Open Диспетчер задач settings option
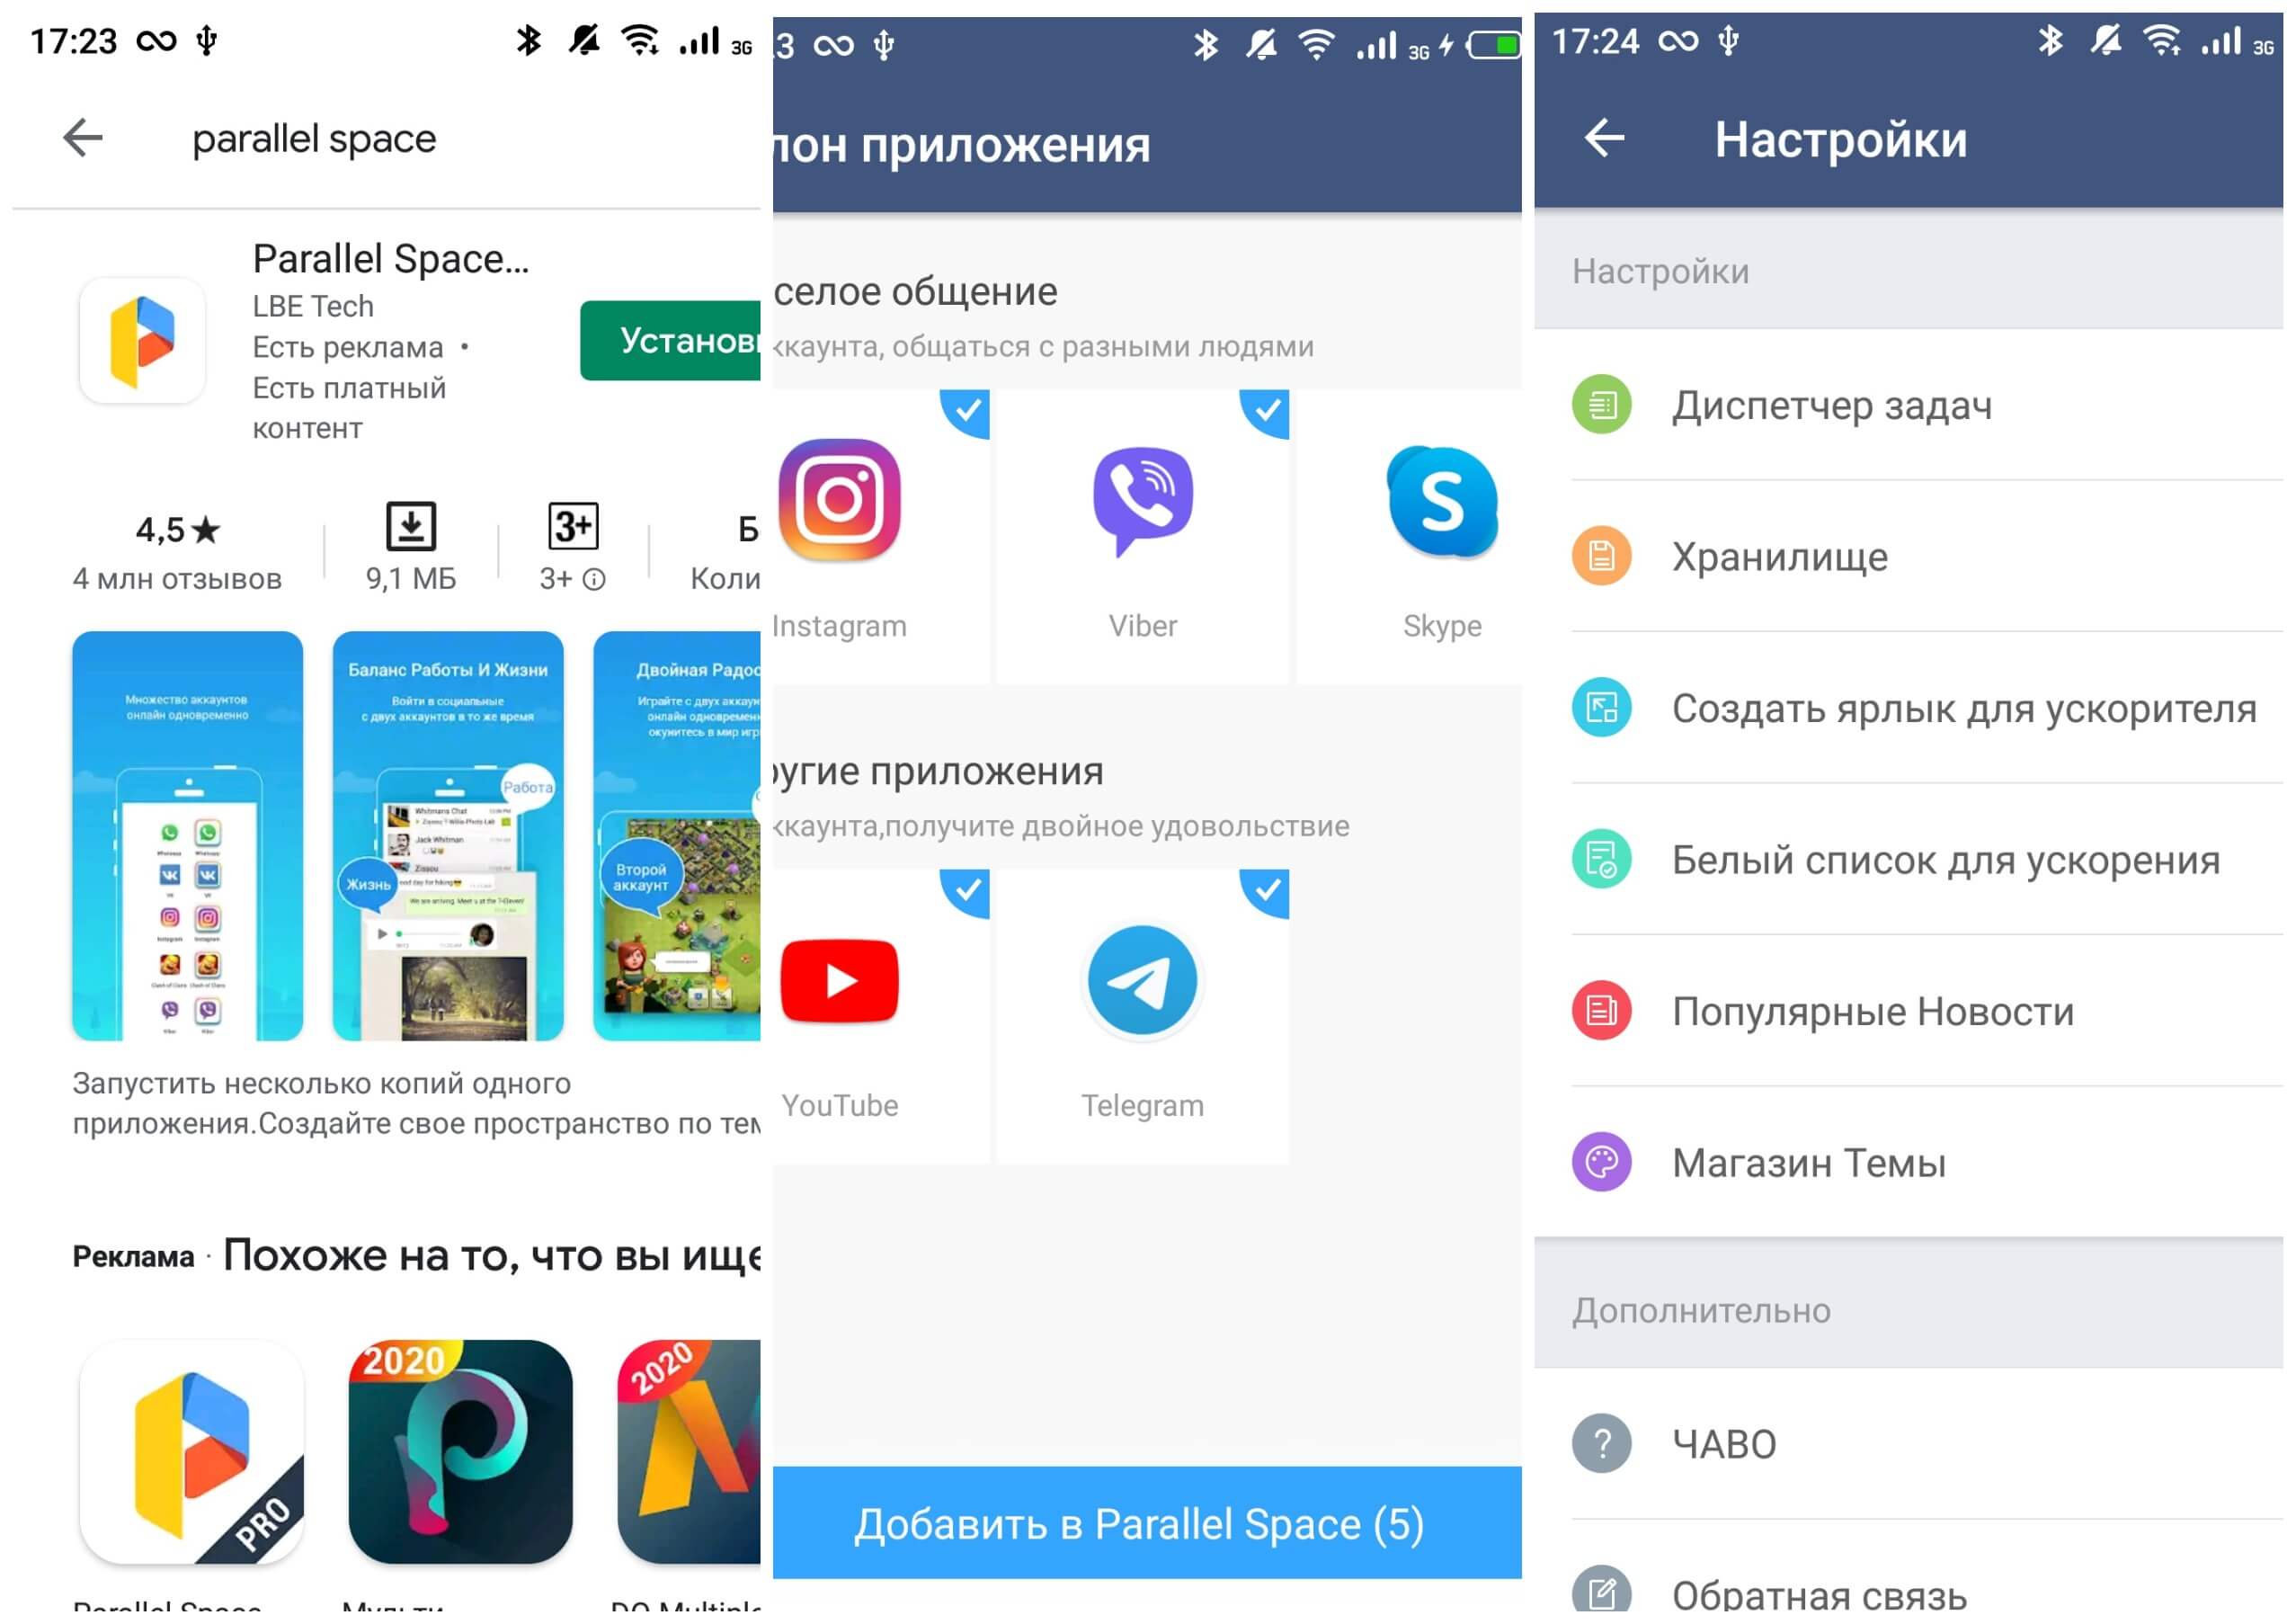This screenshot has height=1624, width=2296. point(1913,406)
